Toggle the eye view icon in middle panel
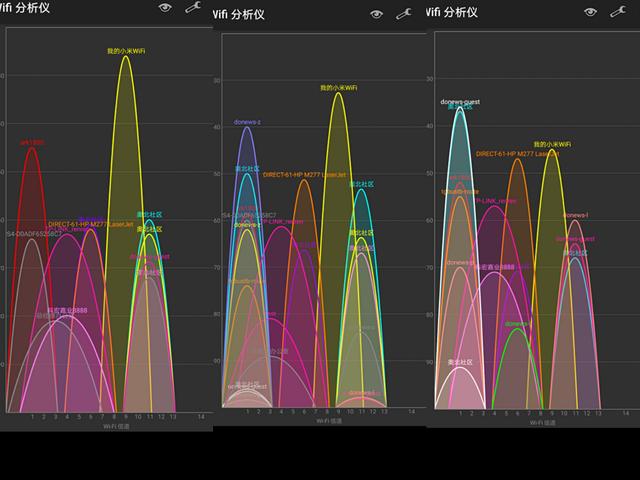The height and width of the screenshot is (480, 640). point(376,14)
